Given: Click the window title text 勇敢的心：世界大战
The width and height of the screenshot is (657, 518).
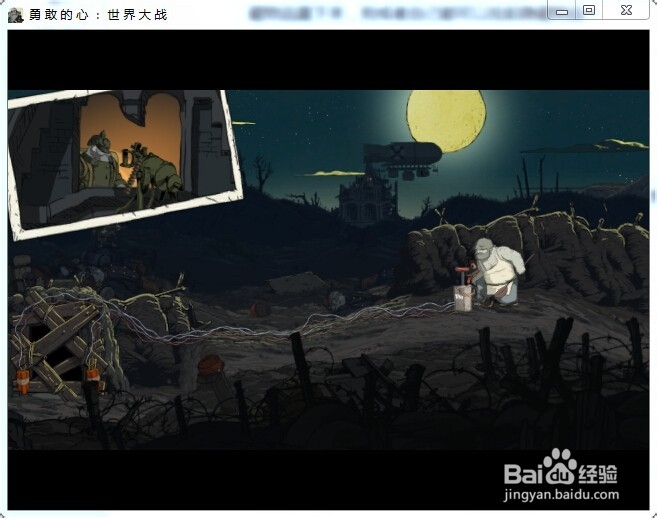Looking at the screenshot, I should 98,15.
